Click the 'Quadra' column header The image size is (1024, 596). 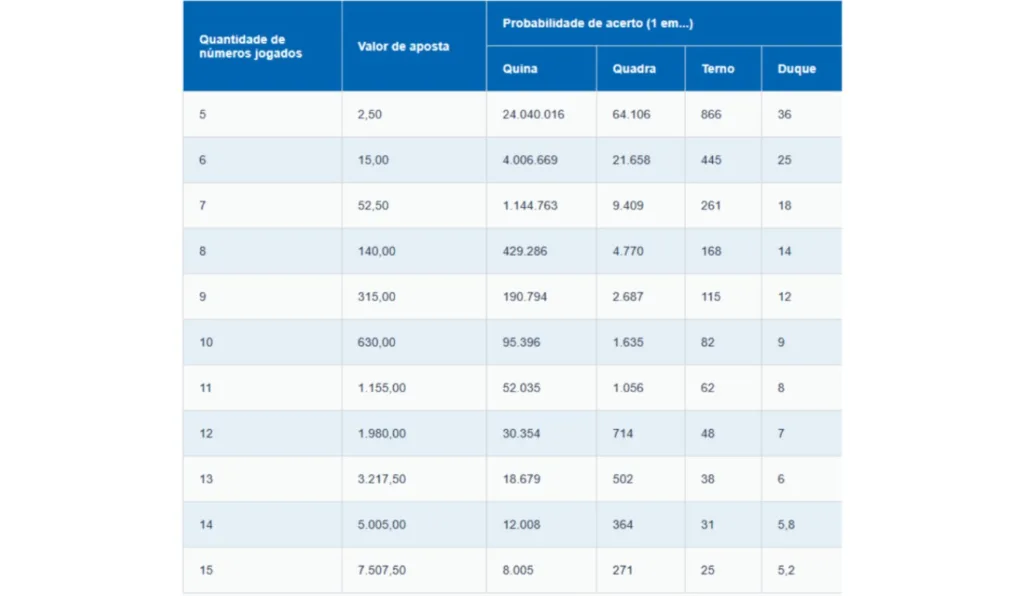(634, 69)
